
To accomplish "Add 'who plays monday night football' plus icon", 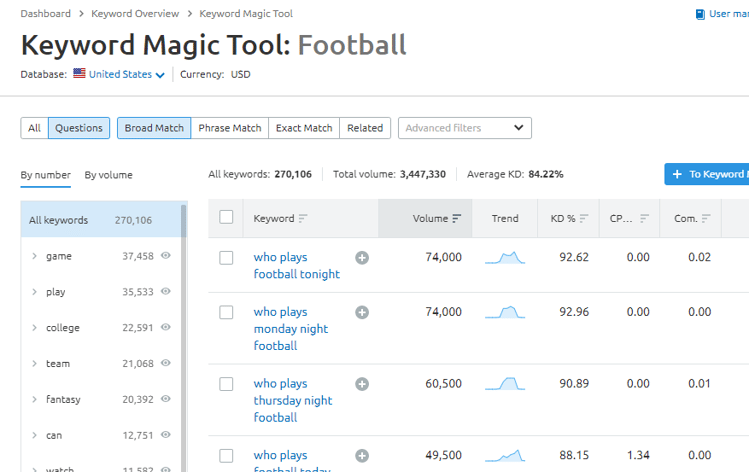I will tap(362, 312).
